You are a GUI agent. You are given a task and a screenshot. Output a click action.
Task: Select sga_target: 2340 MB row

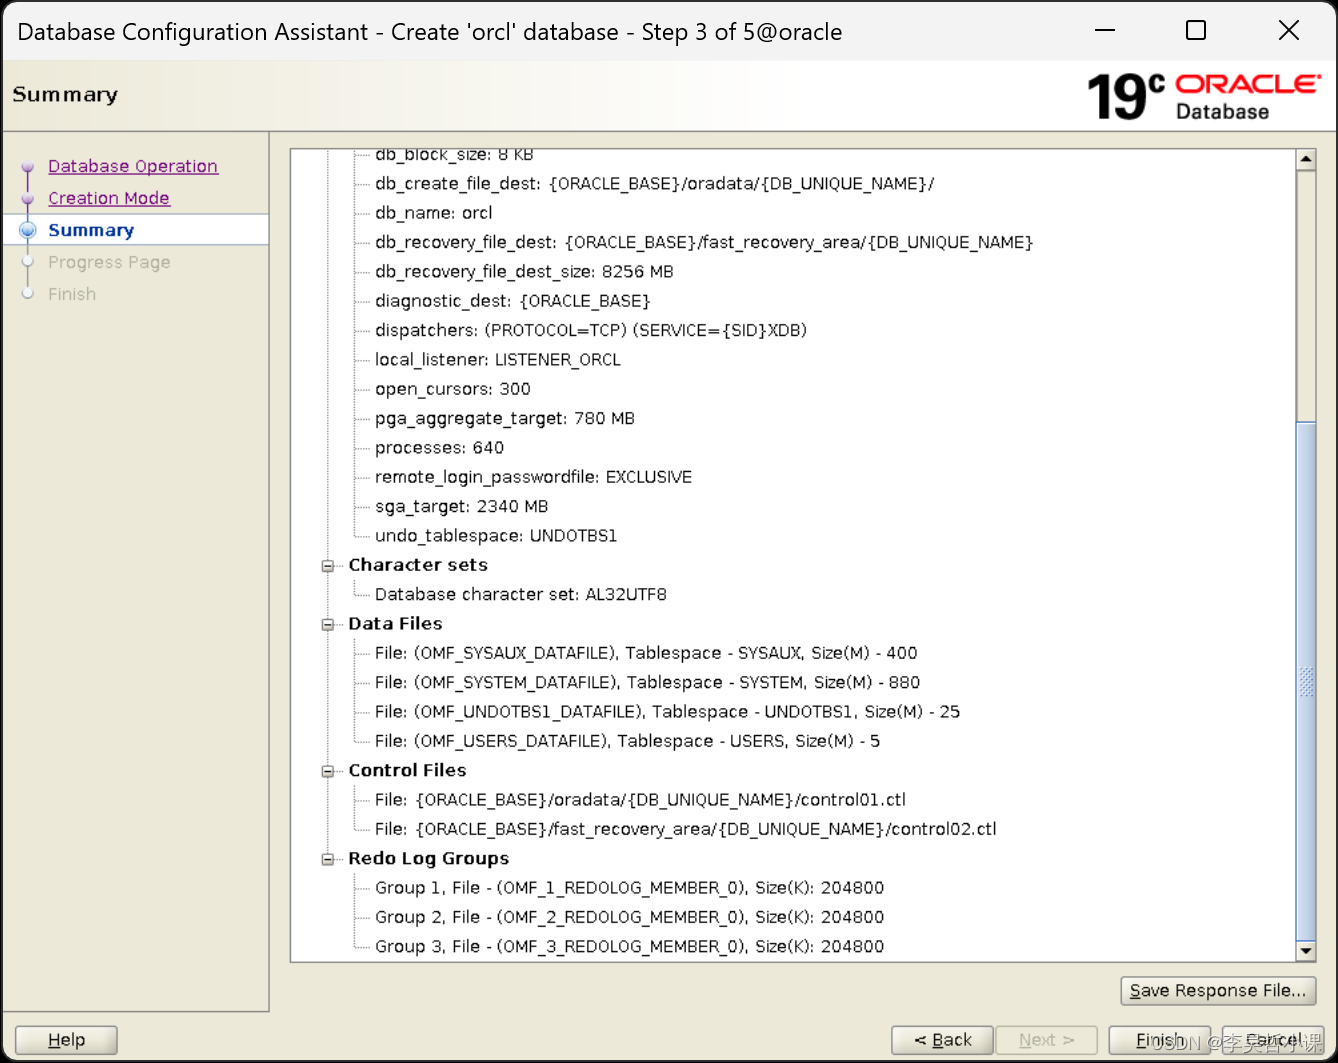pos(461,506)
